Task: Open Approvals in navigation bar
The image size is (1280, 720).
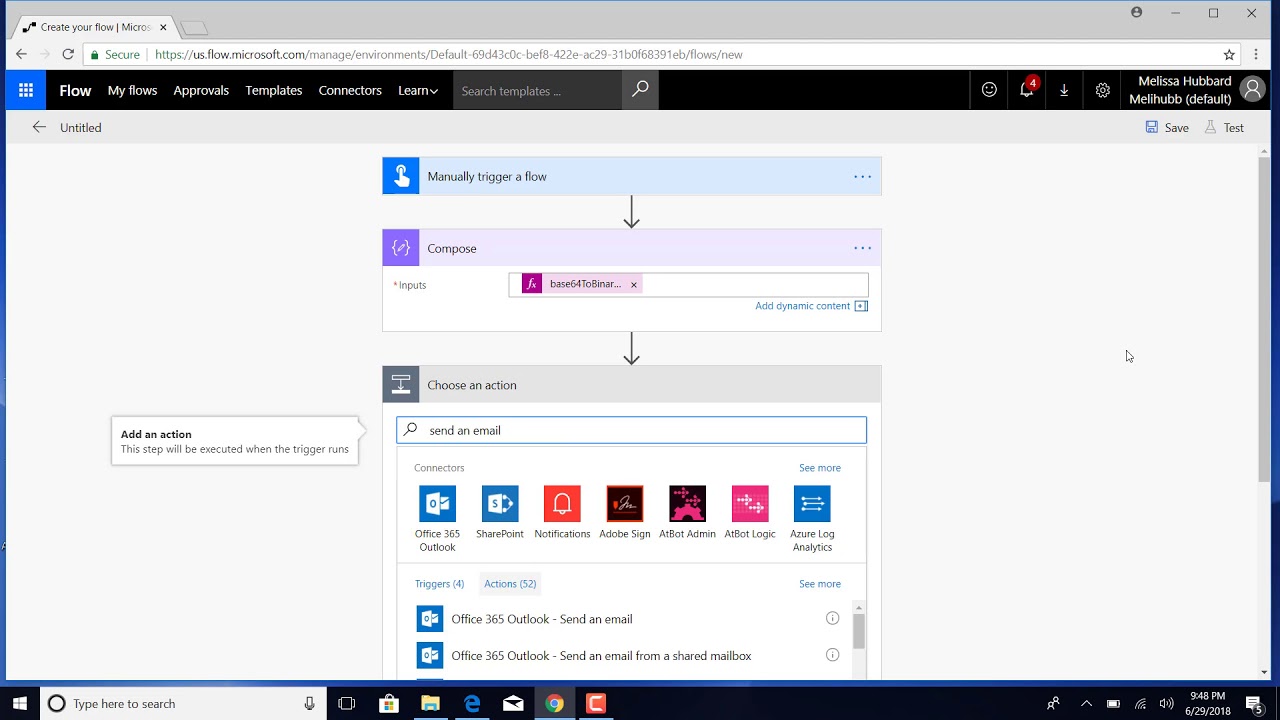Action: [x=201, y=90]
